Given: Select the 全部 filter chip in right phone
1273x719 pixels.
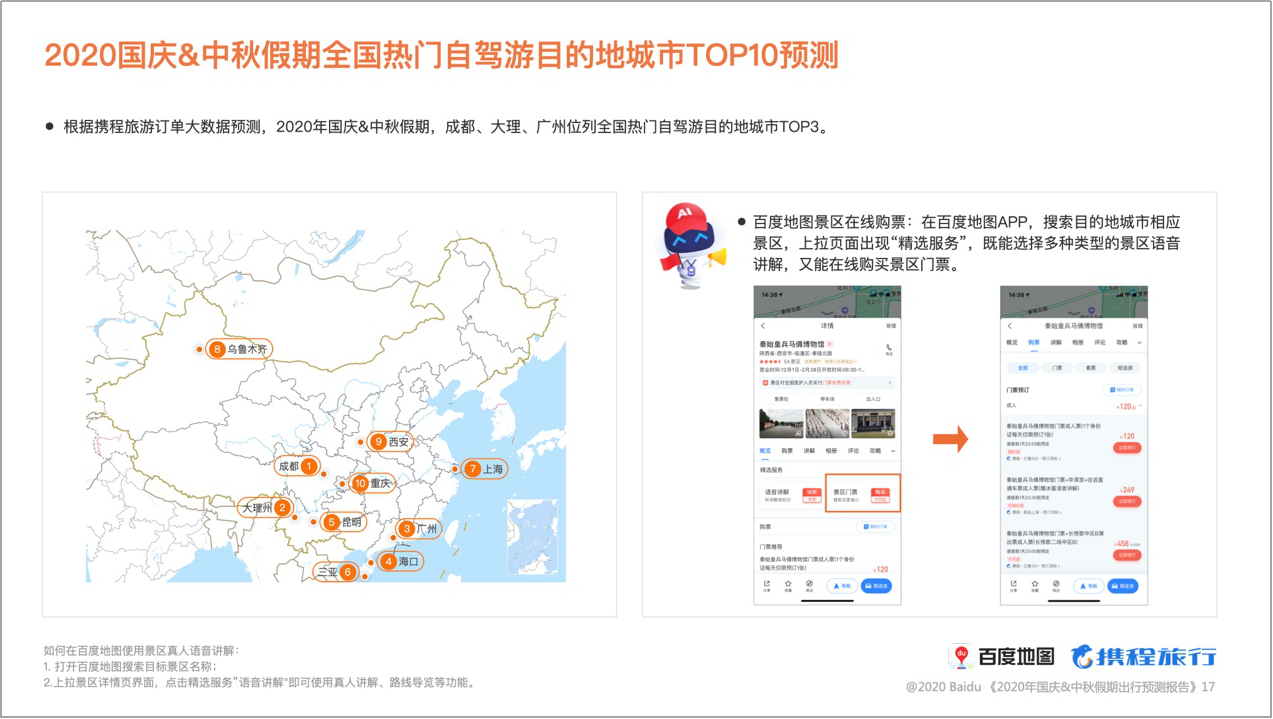Looking at the screenshot, I should coord(1023,368).
